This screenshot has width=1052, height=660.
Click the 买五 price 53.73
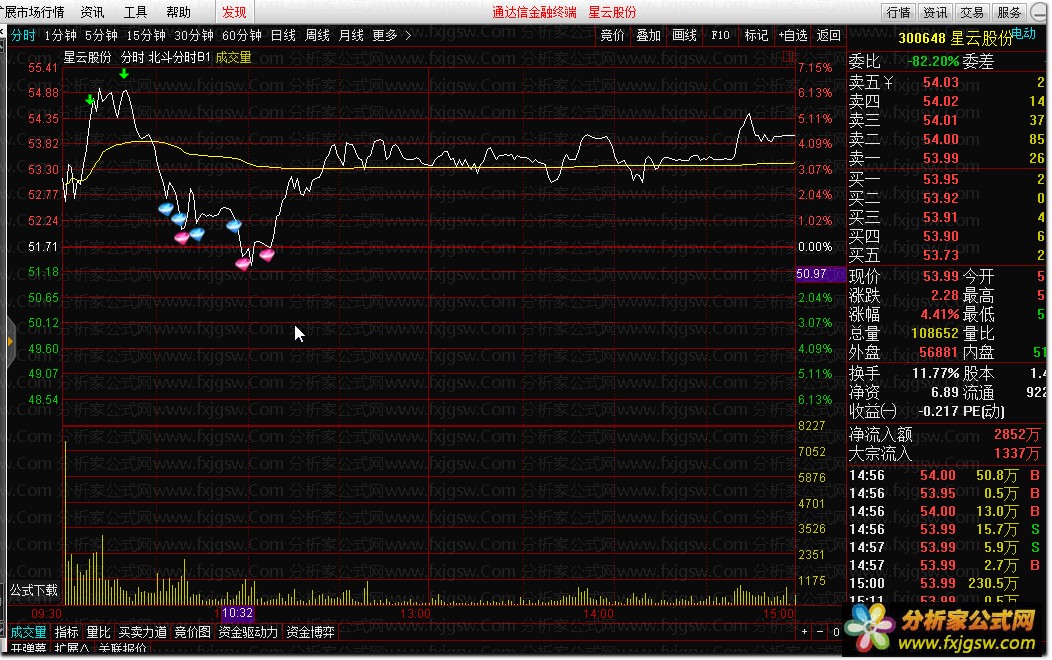click(x=941, y=256)
